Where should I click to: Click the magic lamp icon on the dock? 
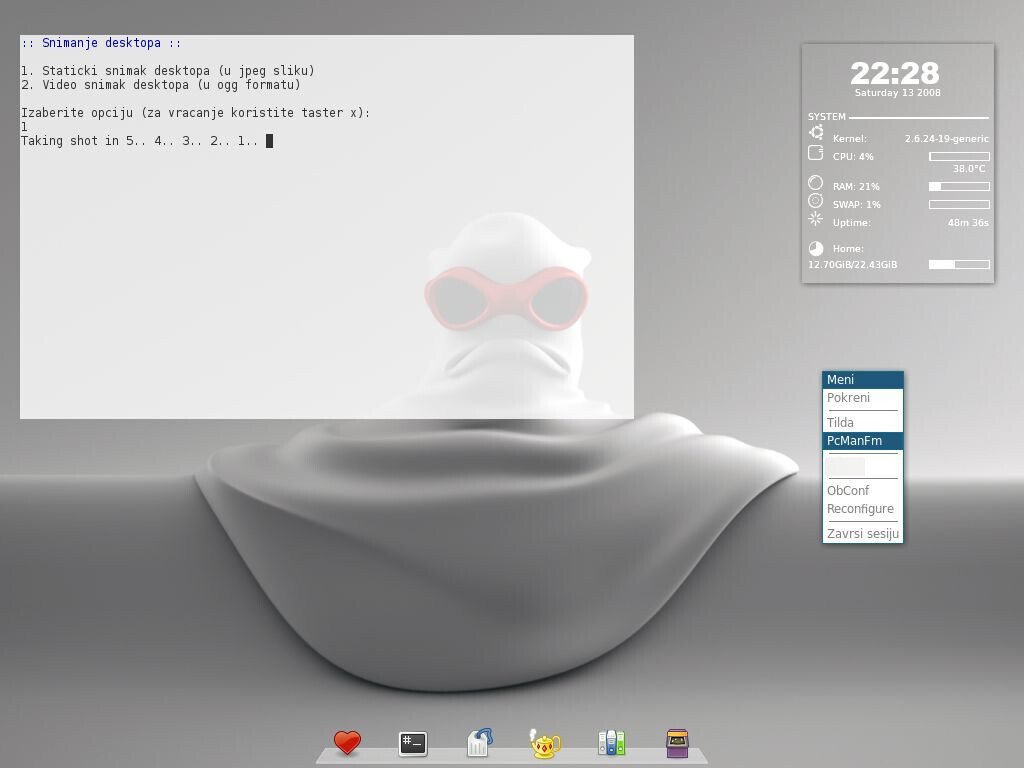tap(544, 742)
